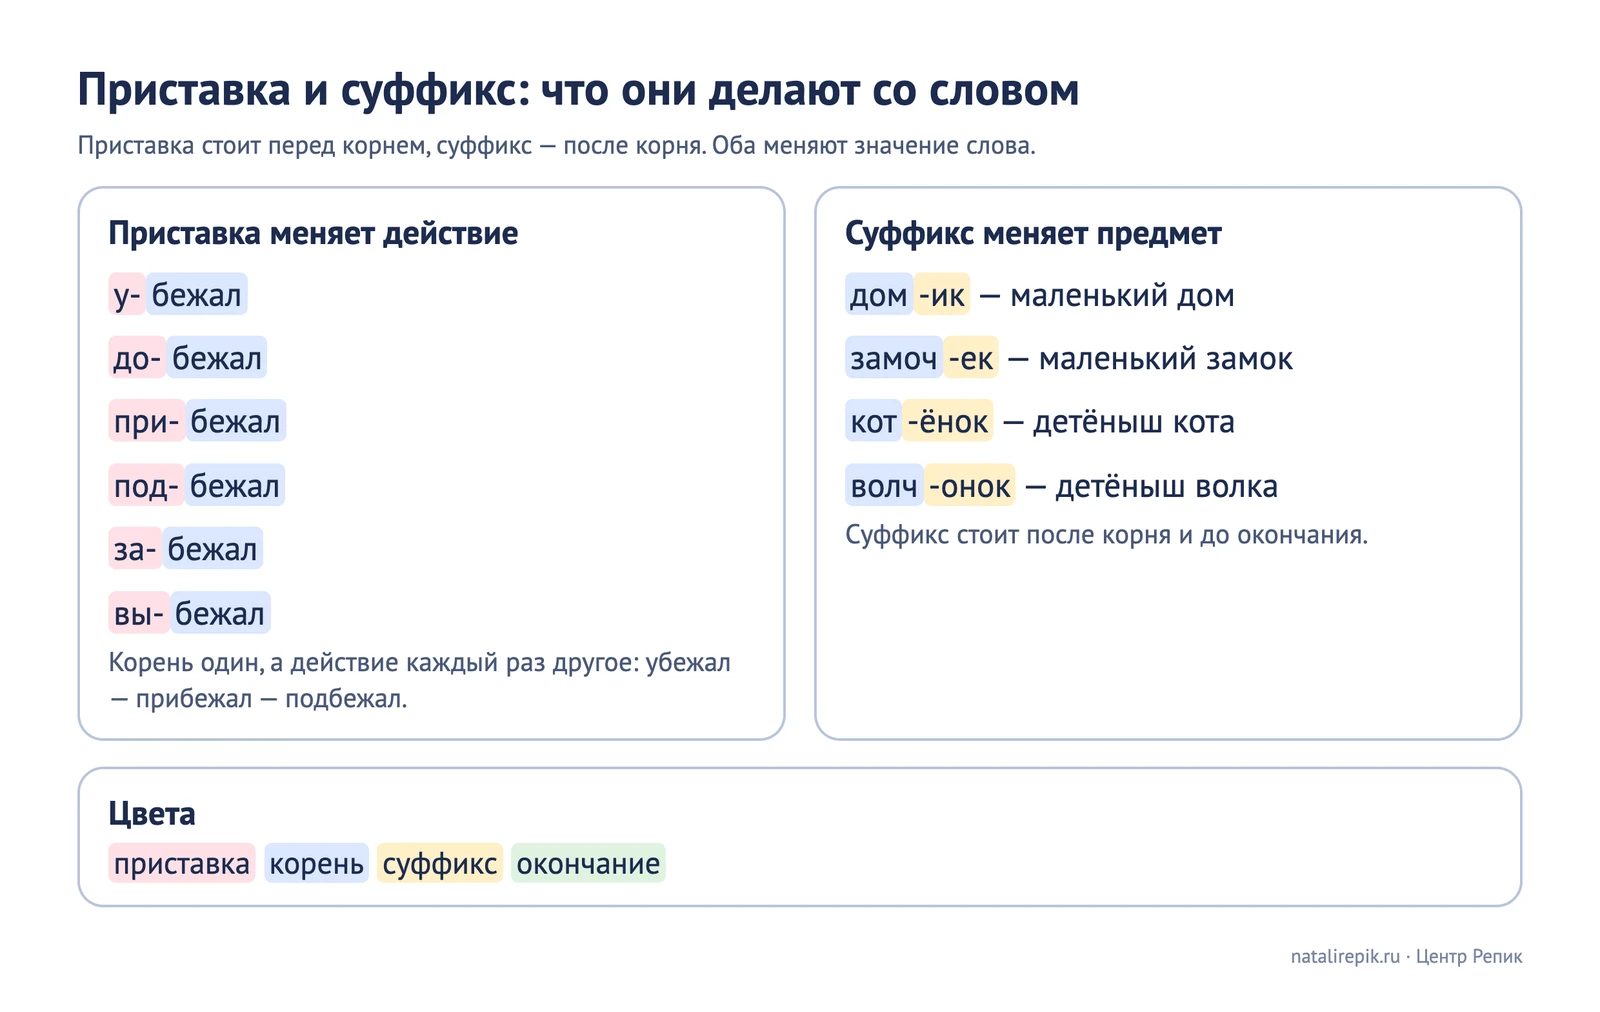1600x1012 pixels.
Task: Click the blue root chip "замоч"
Action: pos(894,358)
